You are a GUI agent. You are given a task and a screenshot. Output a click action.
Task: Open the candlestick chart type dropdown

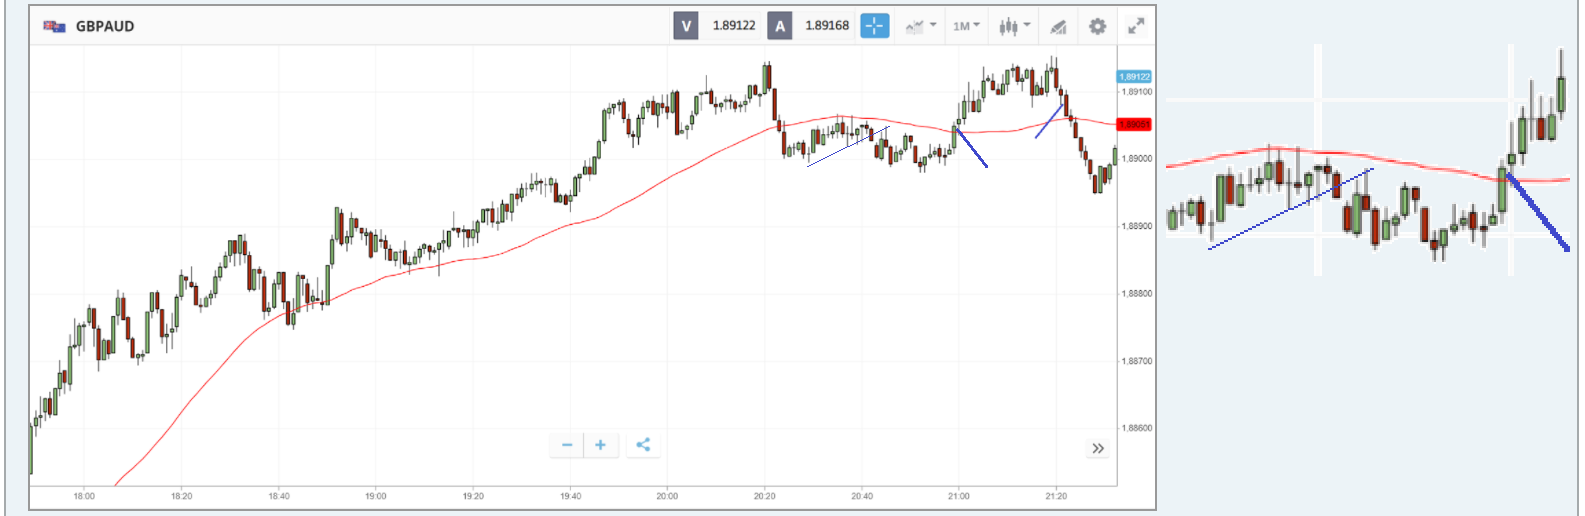(x=1014, y=26)
